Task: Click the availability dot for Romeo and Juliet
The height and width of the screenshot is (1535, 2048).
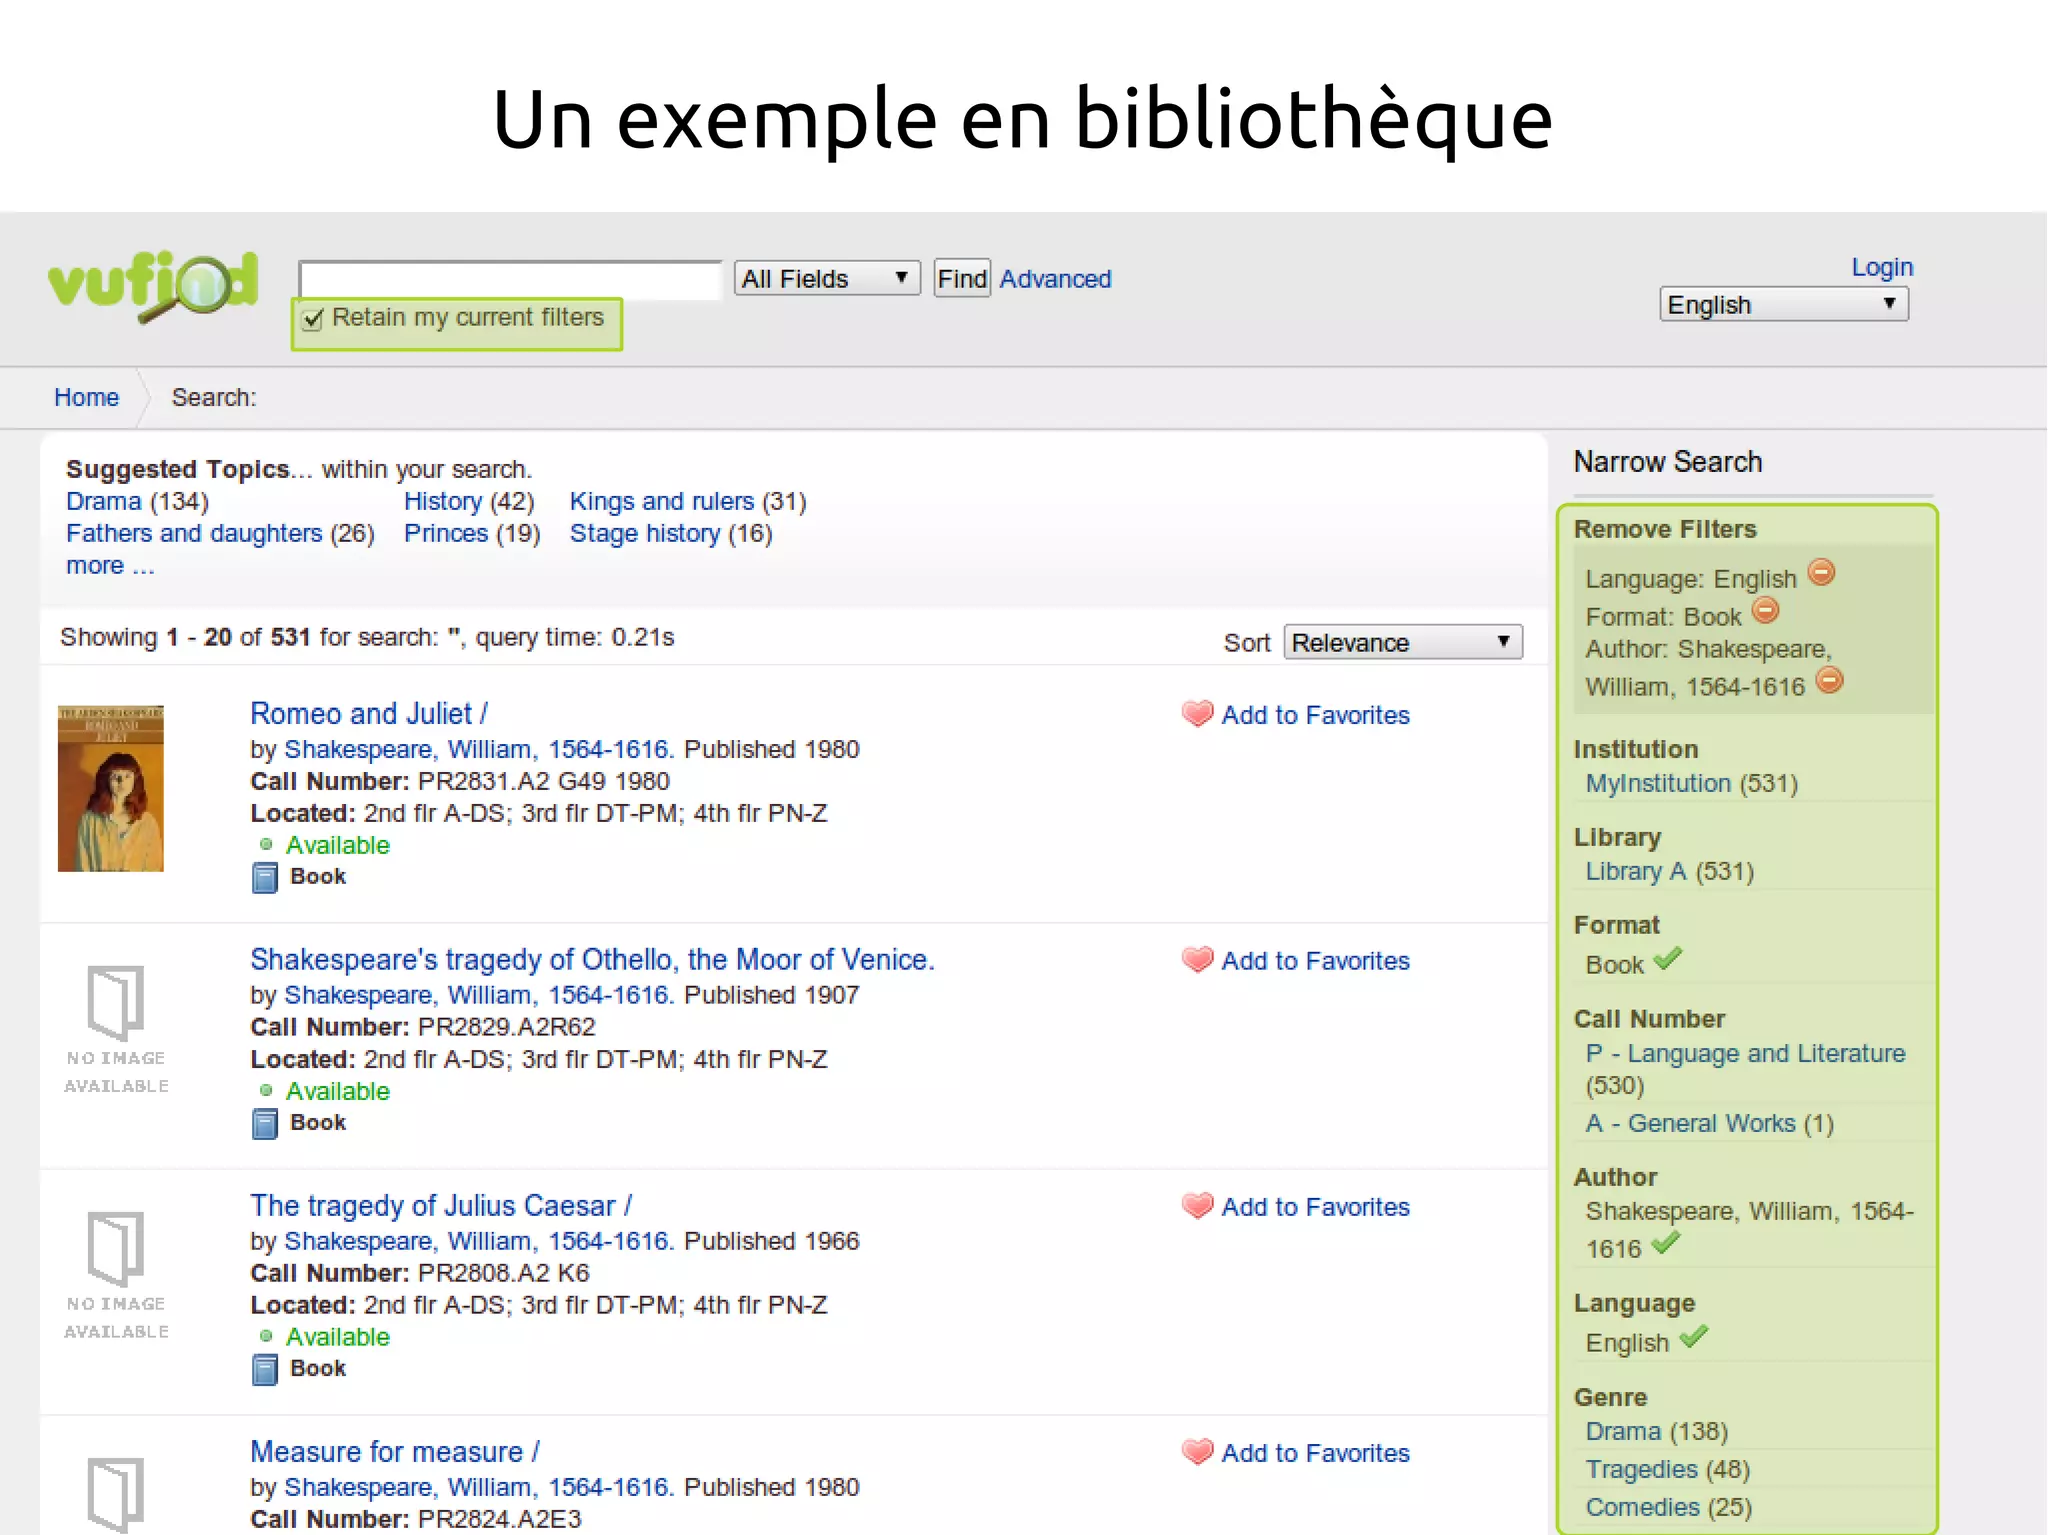Action: (x=266, y=845)
